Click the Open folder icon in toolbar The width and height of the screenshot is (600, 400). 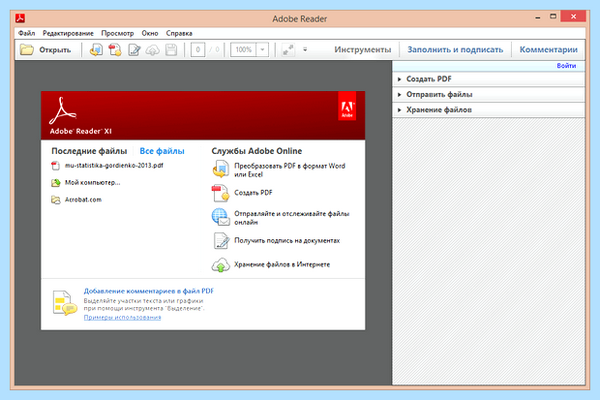[x=27, y=50]
